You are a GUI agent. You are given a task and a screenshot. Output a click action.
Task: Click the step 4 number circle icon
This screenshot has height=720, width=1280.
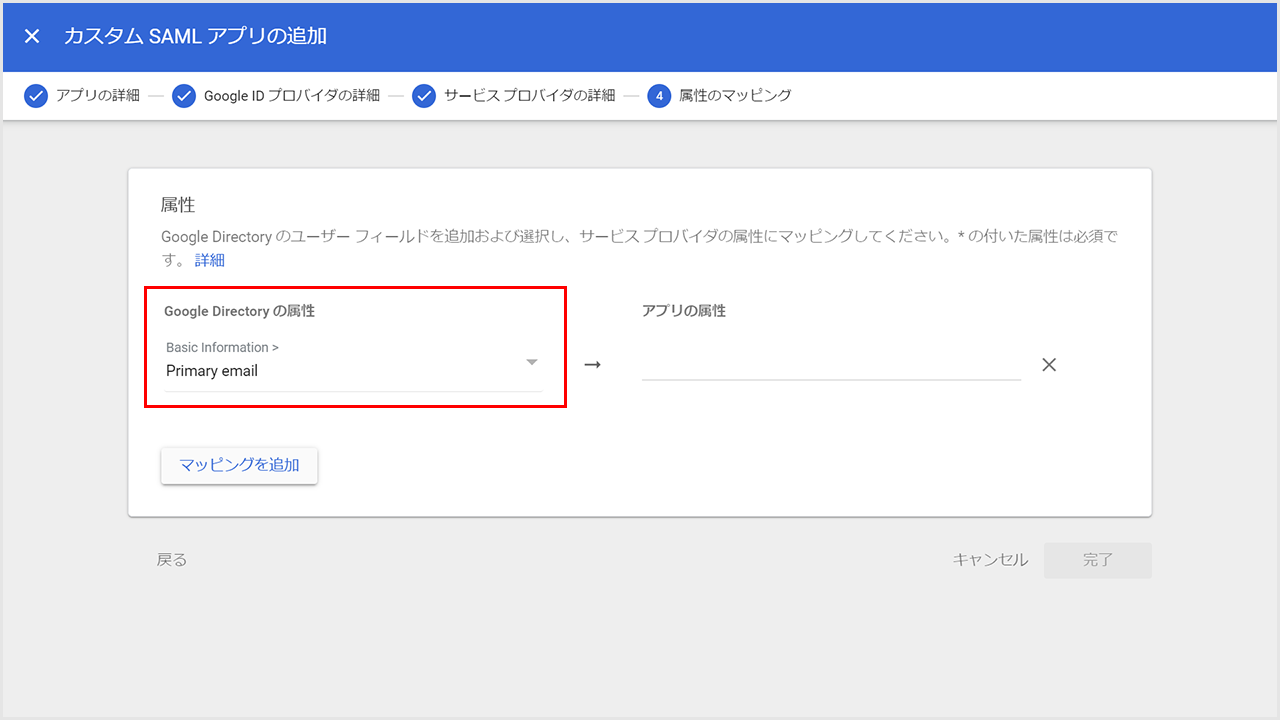coord(659,96)
